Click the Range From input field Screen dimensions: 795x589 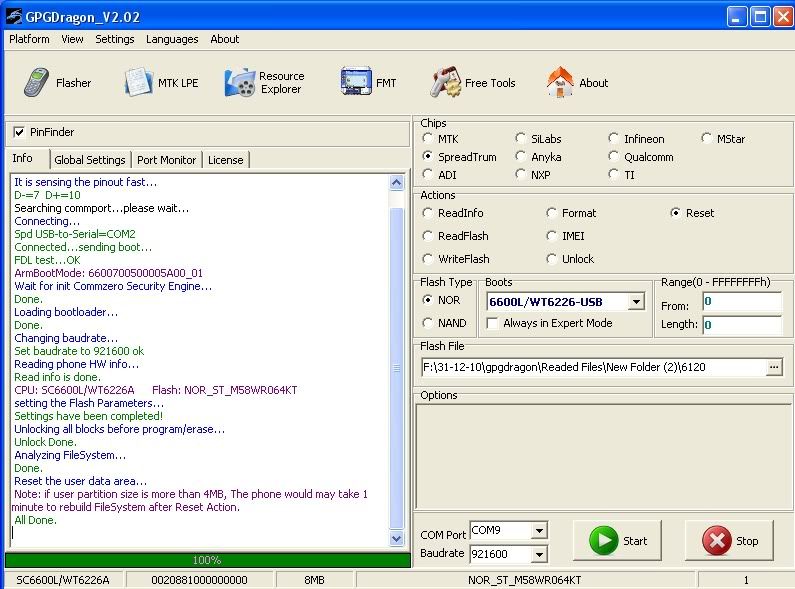point(742,302)
